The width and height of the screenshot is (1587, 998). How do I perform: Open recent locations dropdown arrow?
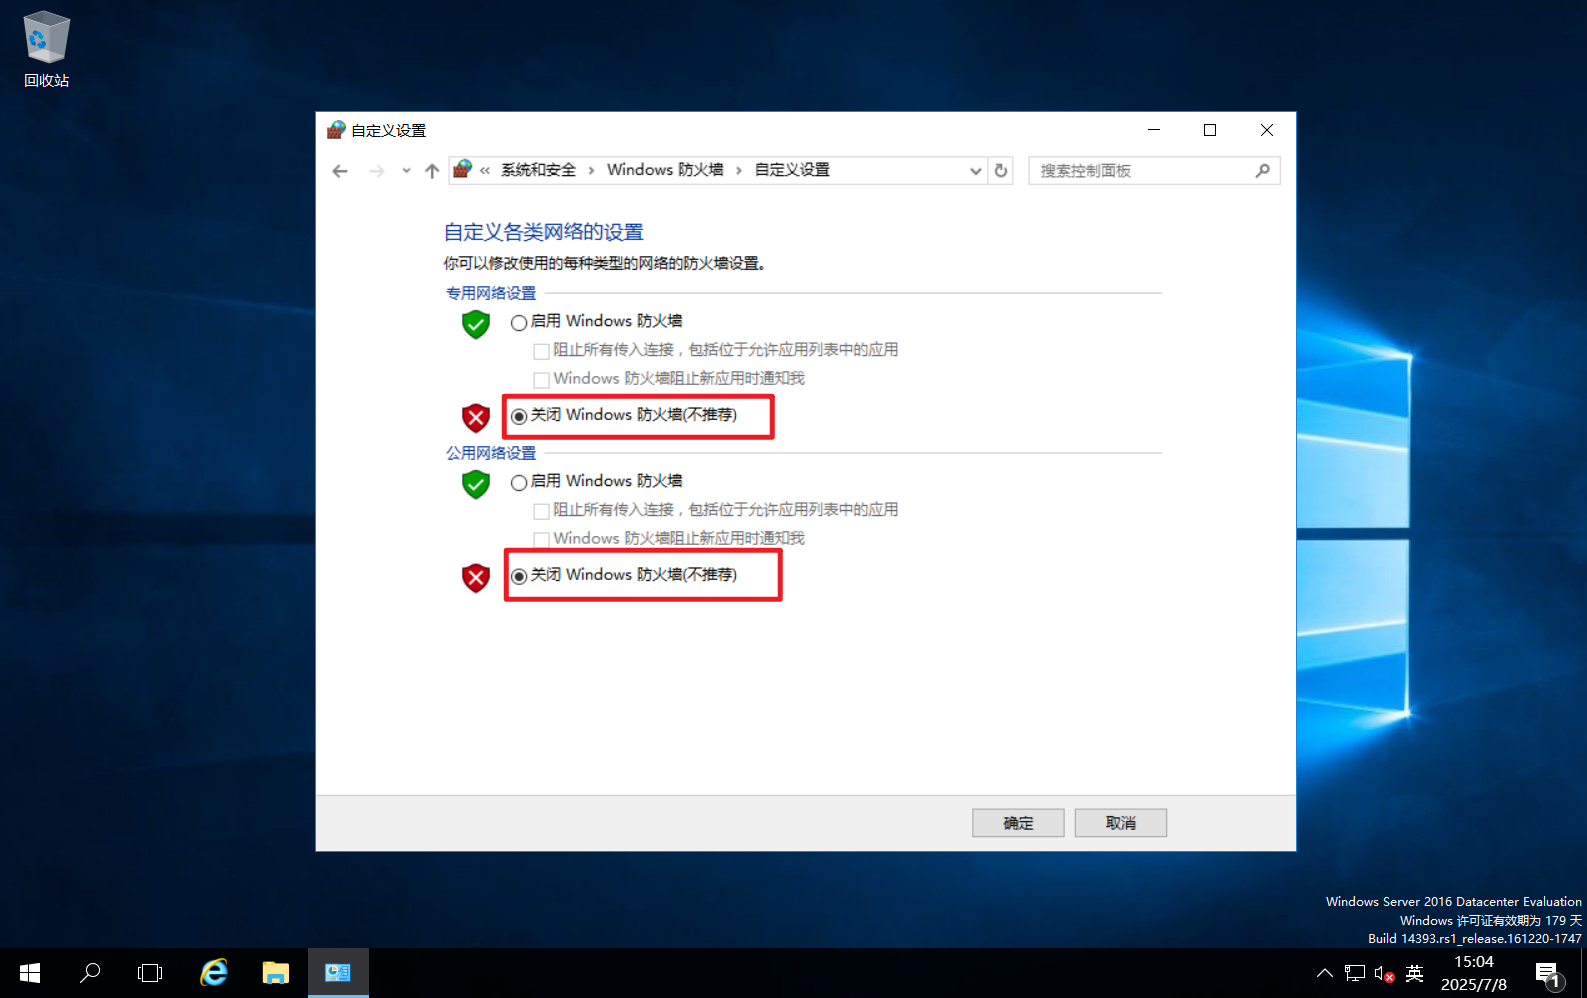click(x=406, y=171)
